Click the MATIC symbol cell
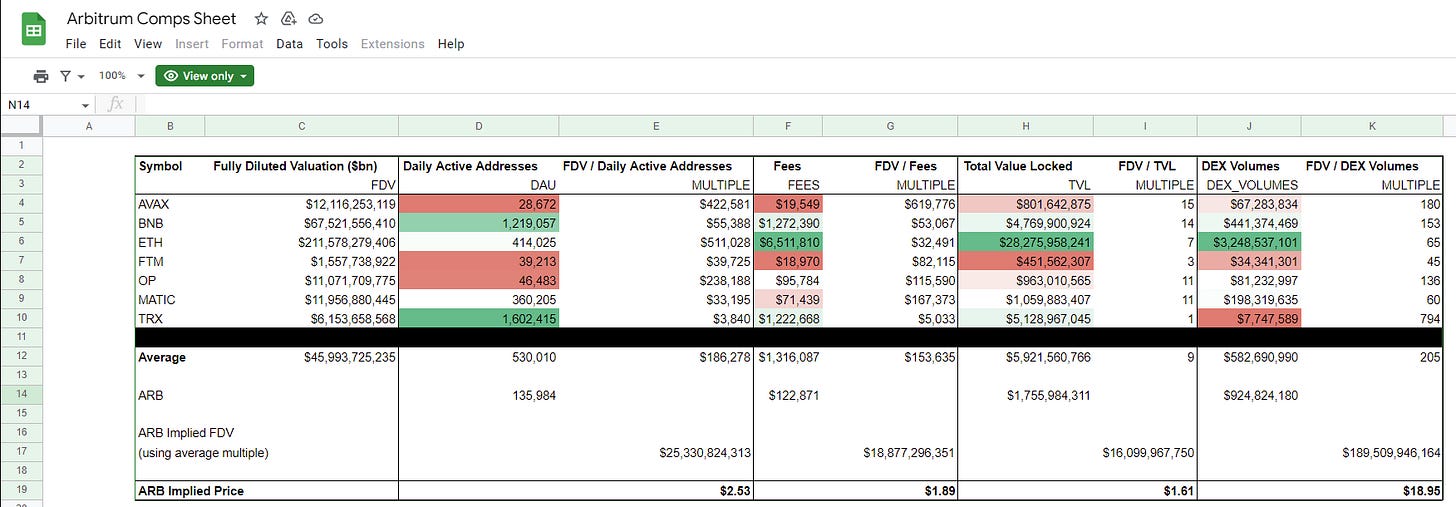This screenshot has height=507, width=1456. tap(170, 299)
